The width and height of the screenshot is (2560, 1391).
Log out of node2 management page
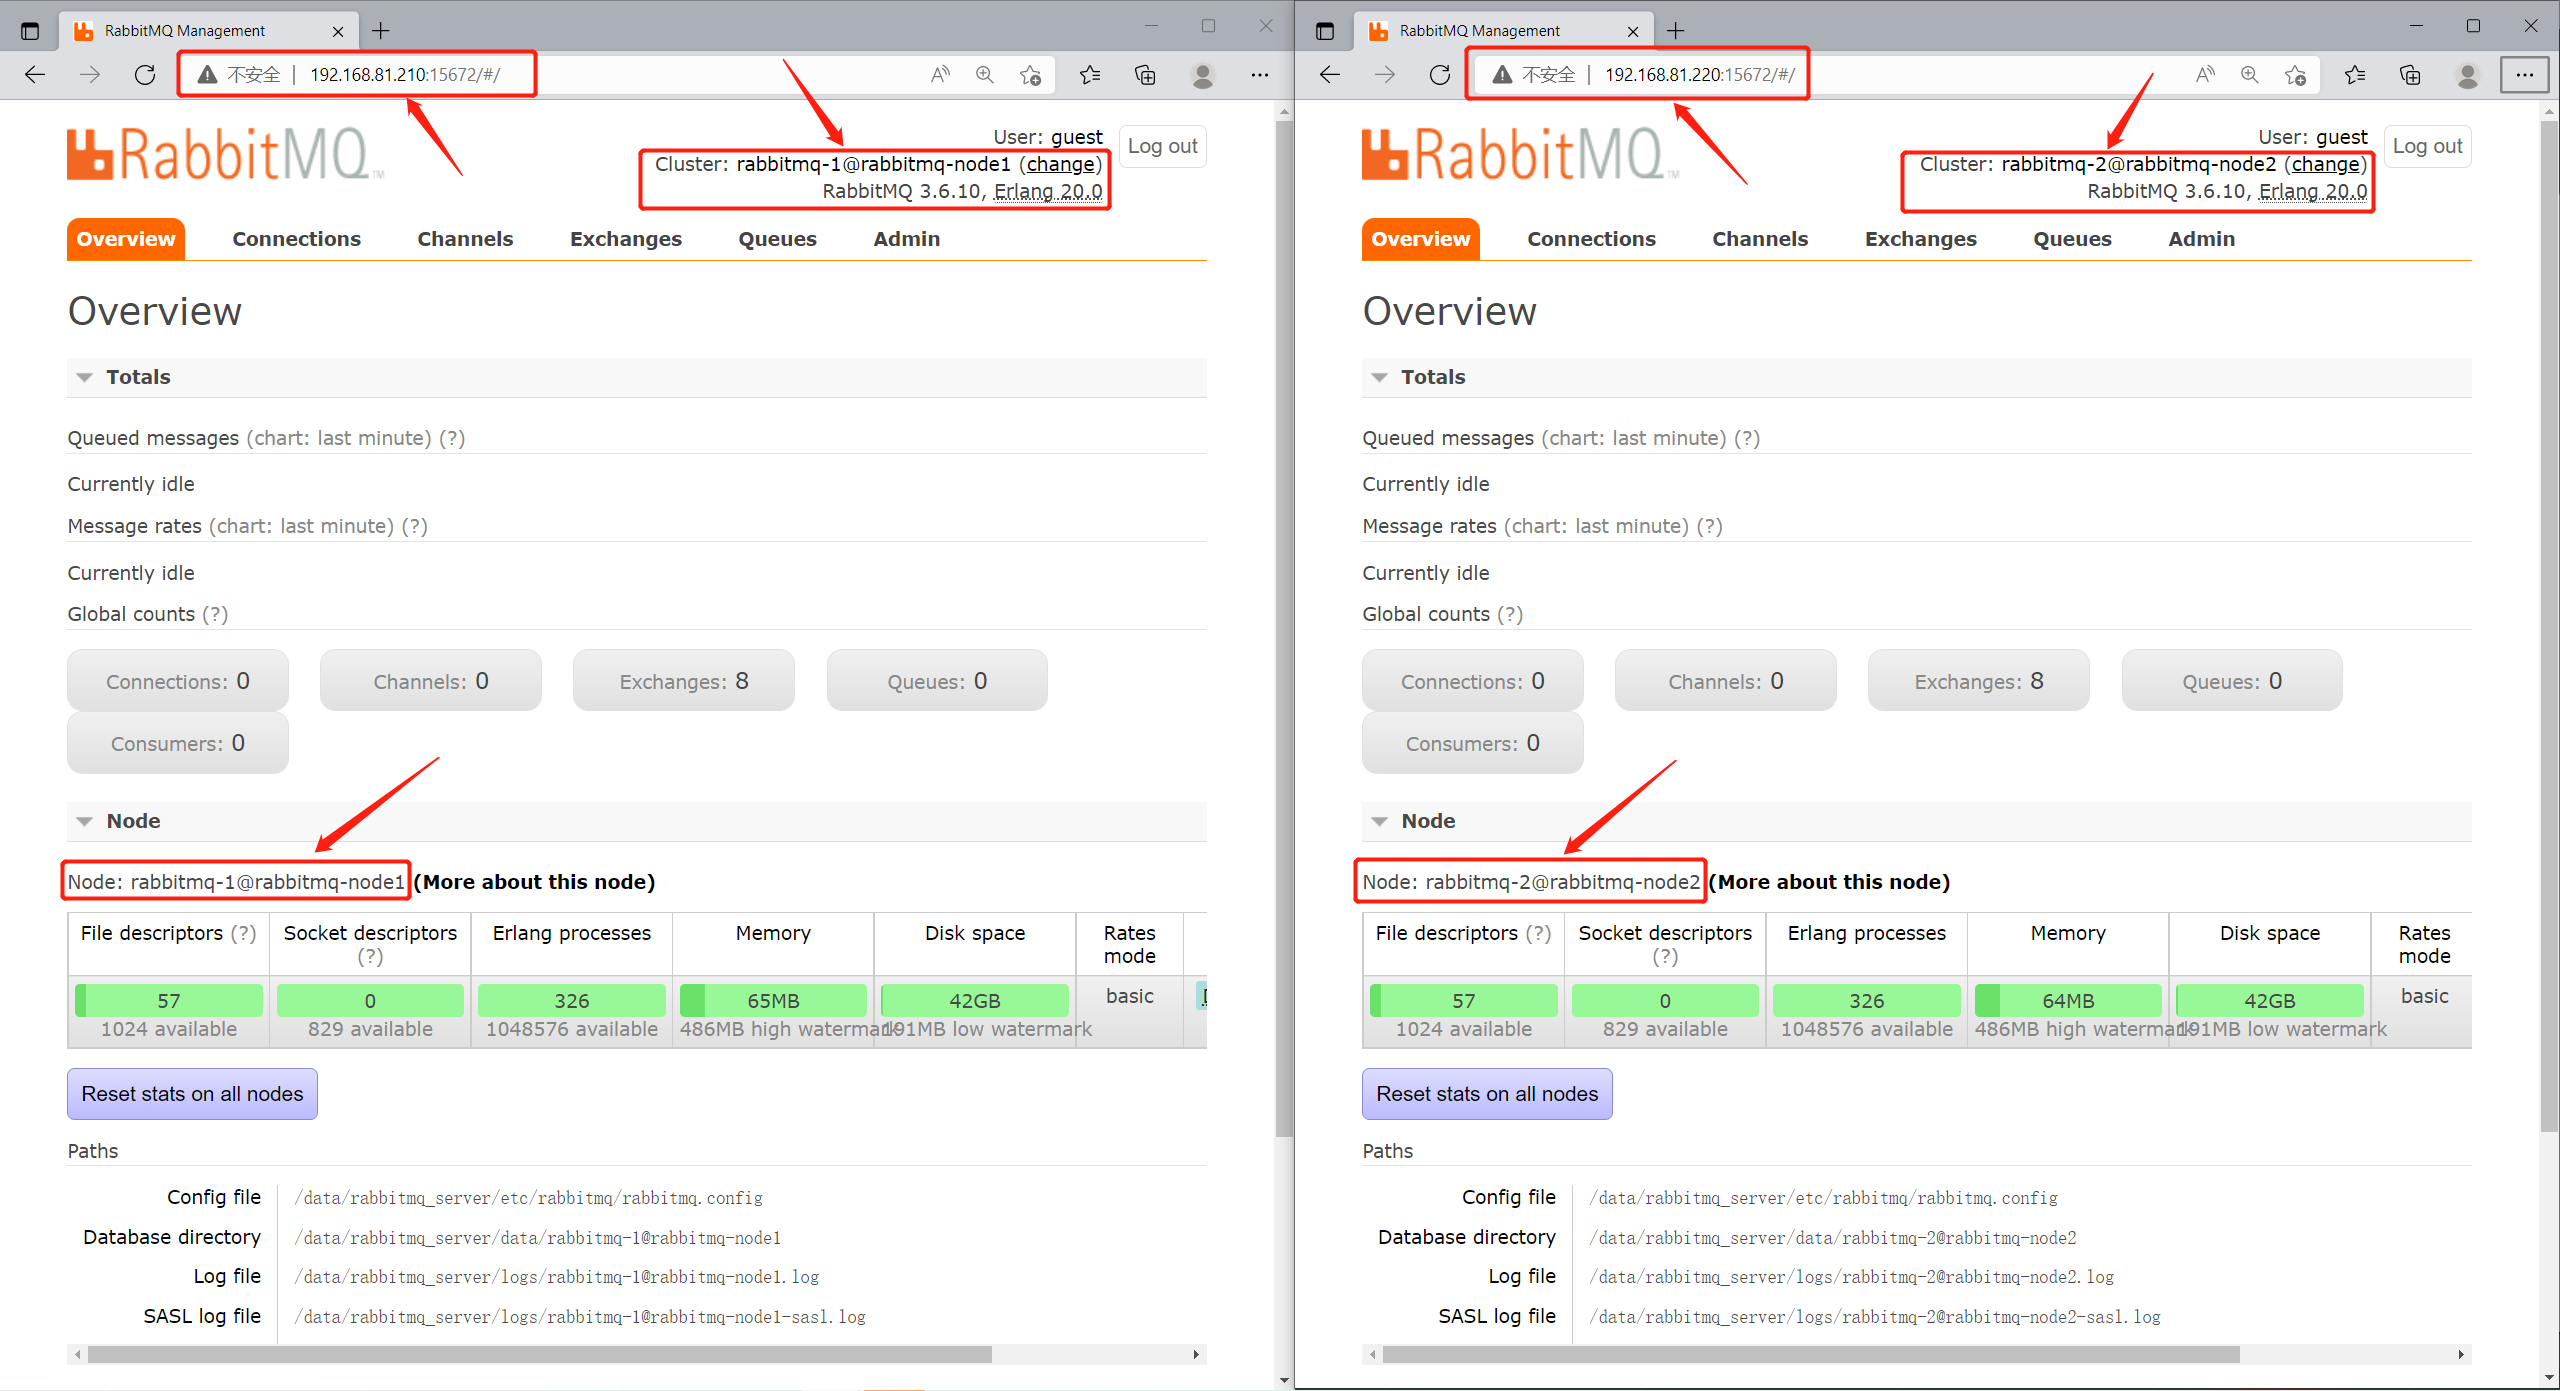coord(2428,146)
